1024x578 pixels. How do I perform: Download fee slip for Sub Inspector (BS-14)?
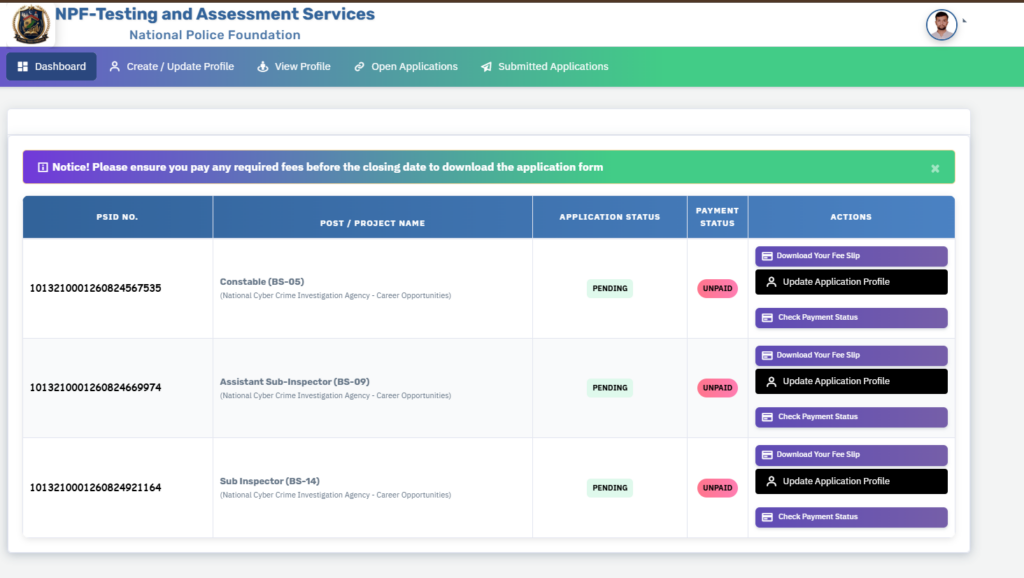[851, 455]
